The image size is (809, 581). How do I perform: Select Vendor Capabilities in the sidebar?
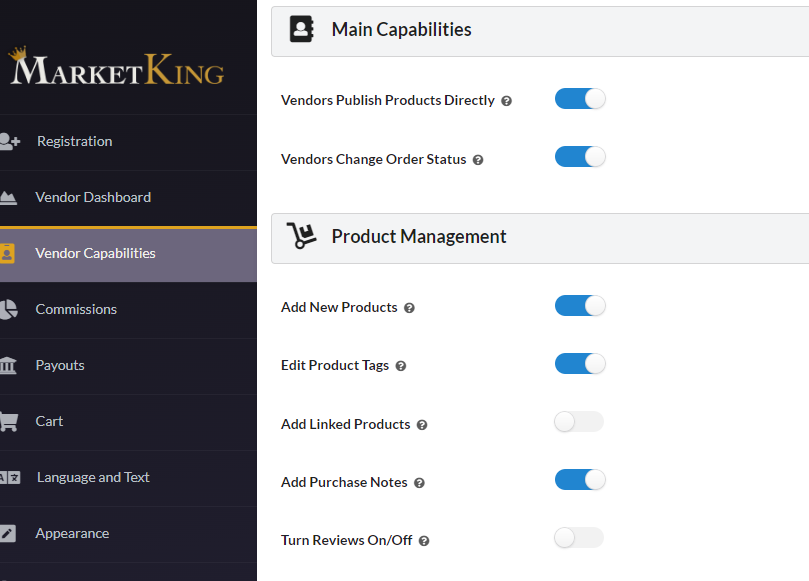pyautogui.click(x=128, y=254)
